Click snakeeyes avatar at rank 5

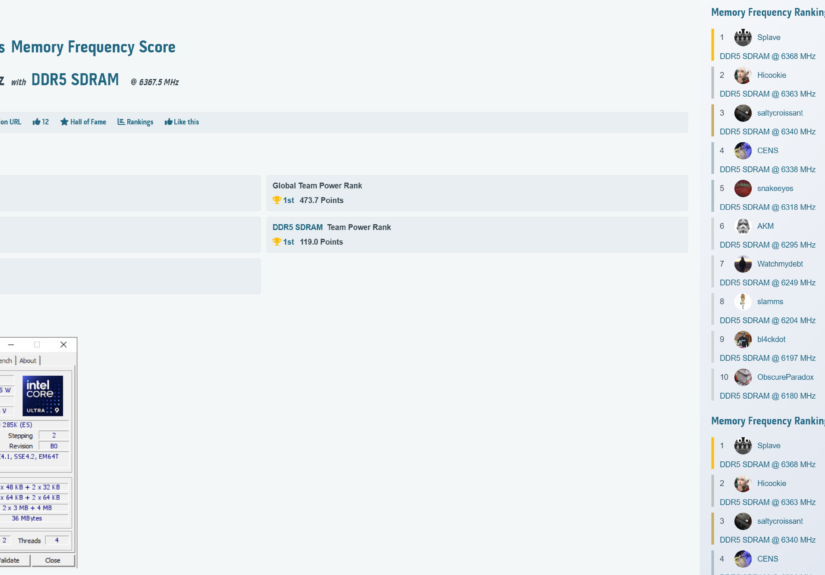tap(743, 188)
